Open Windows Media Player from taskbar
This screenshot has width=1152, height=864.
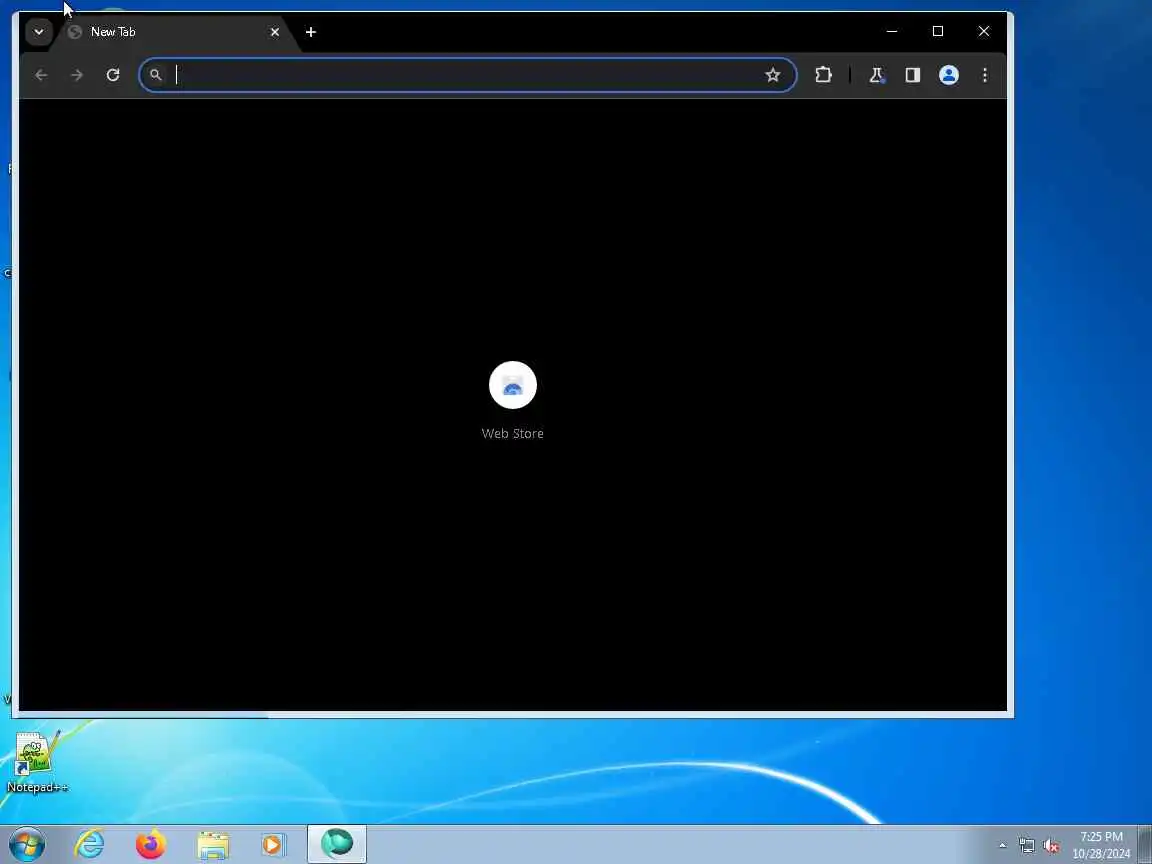tap(273, 844)
